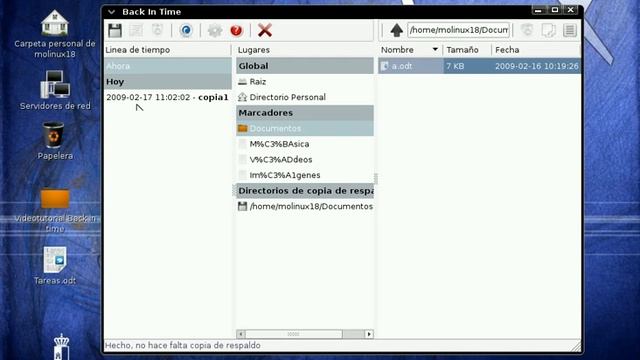Open 'Servidores de red' desktop icon
Viewport: 640px width, 360px height.
point(55,91)
